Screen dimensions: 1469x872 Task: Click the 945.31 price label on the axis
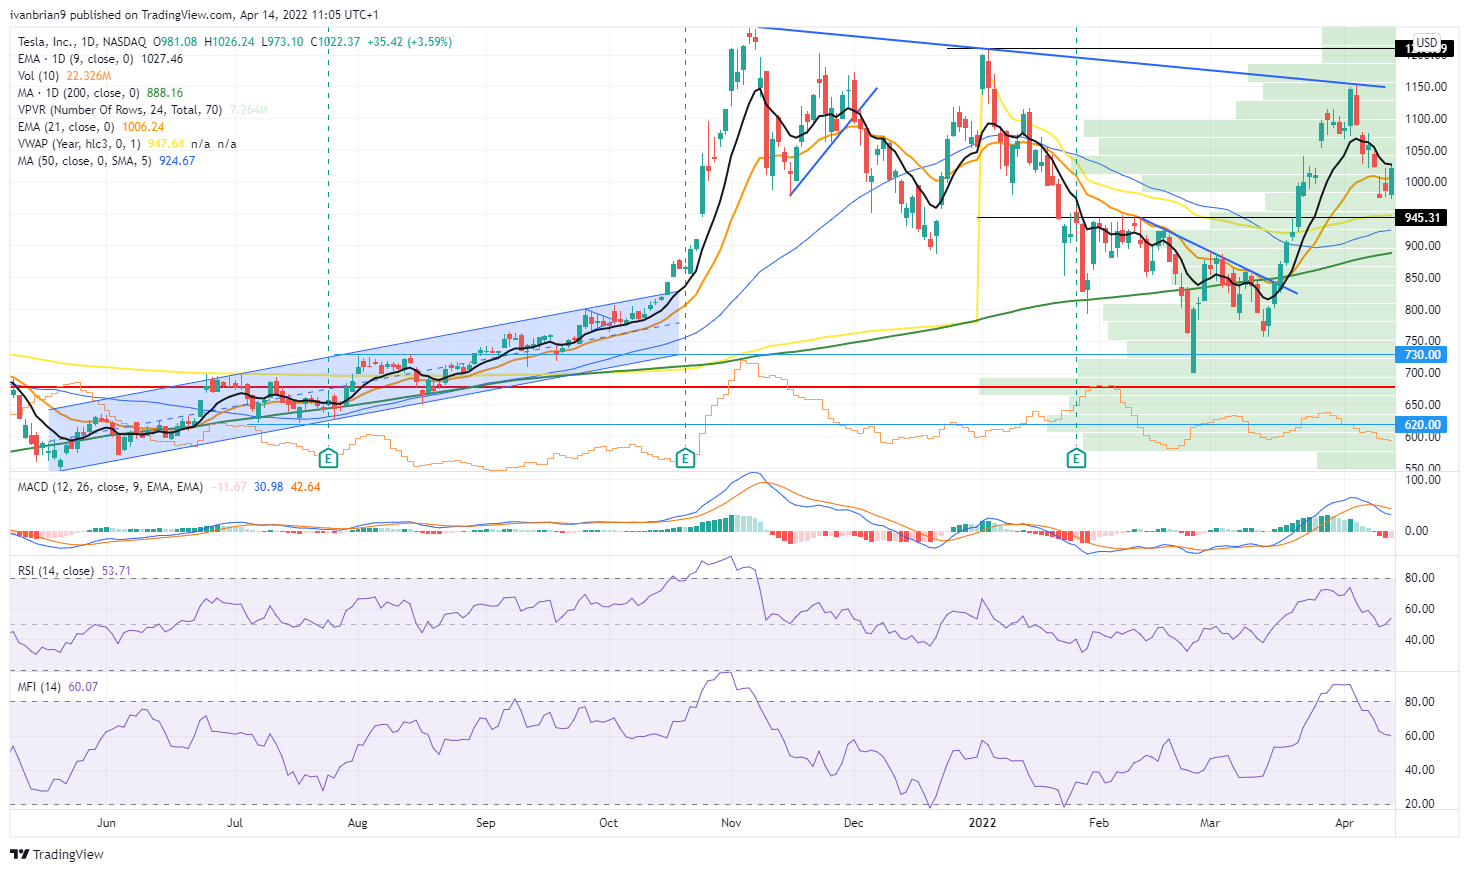1422,218
